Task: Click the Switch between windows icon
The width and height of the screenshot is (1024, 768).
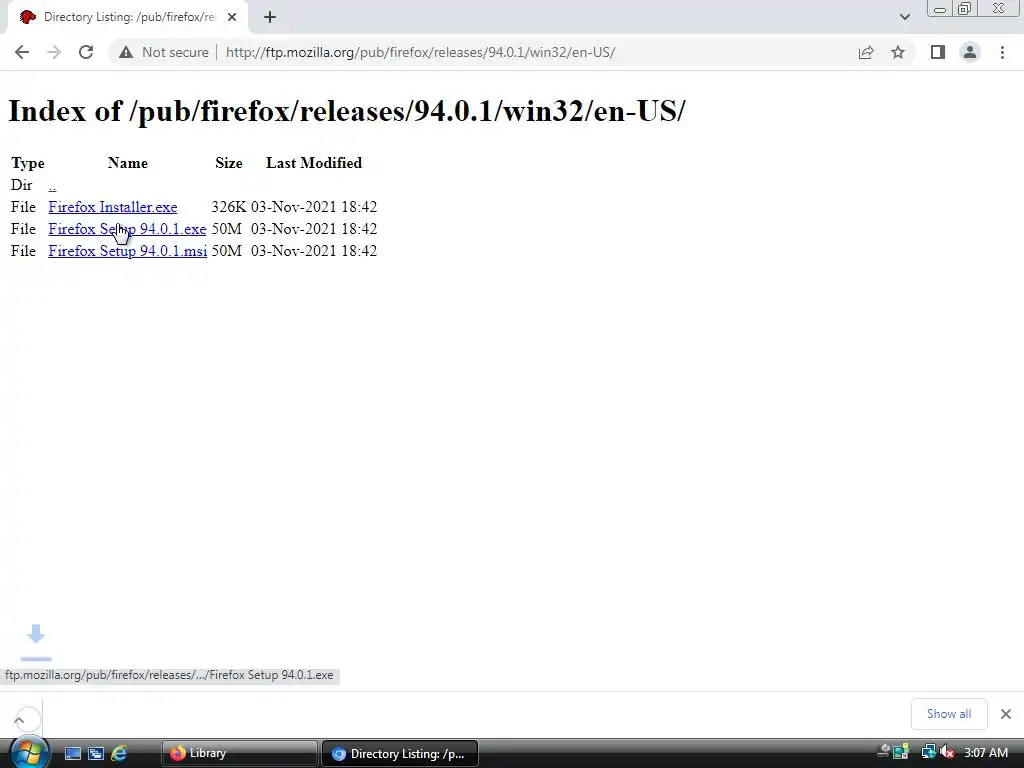Action: (96, 754)
